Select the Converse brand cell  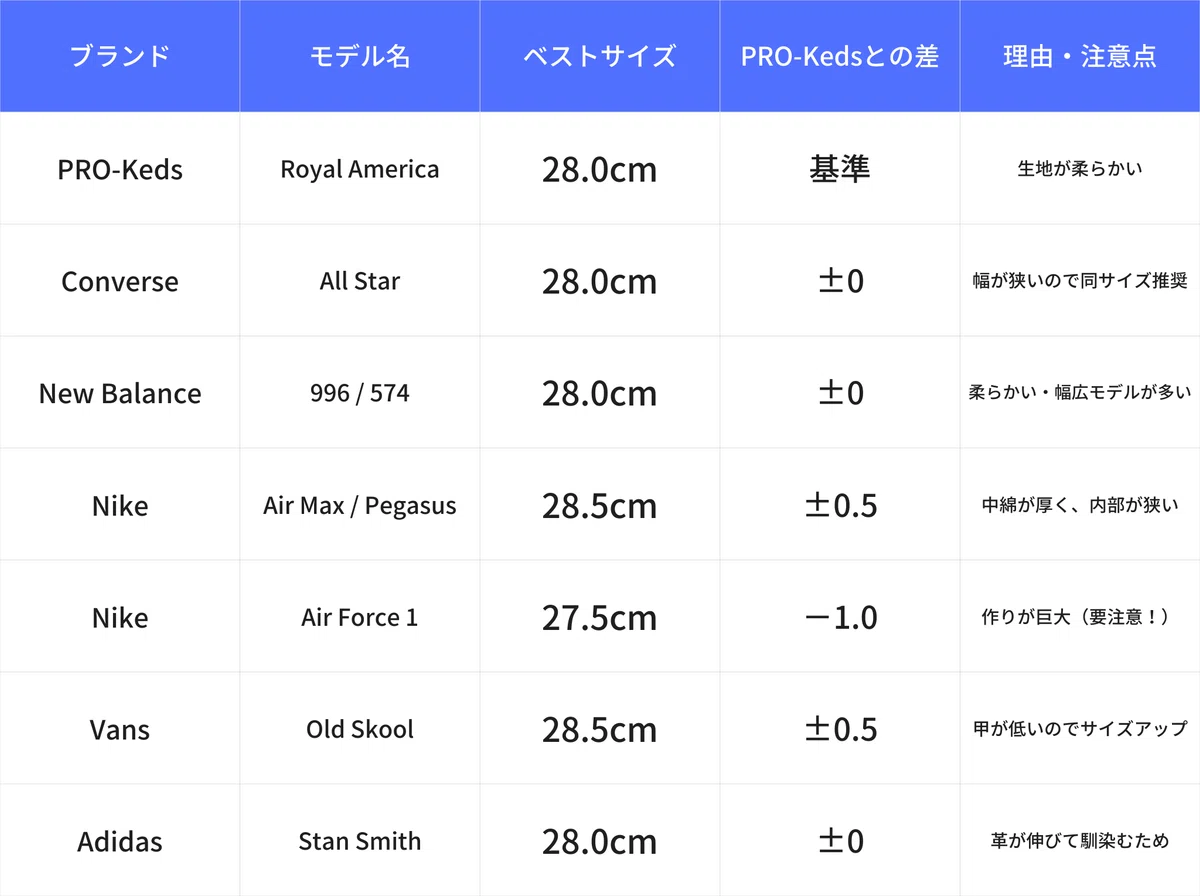tap(120, 281)
